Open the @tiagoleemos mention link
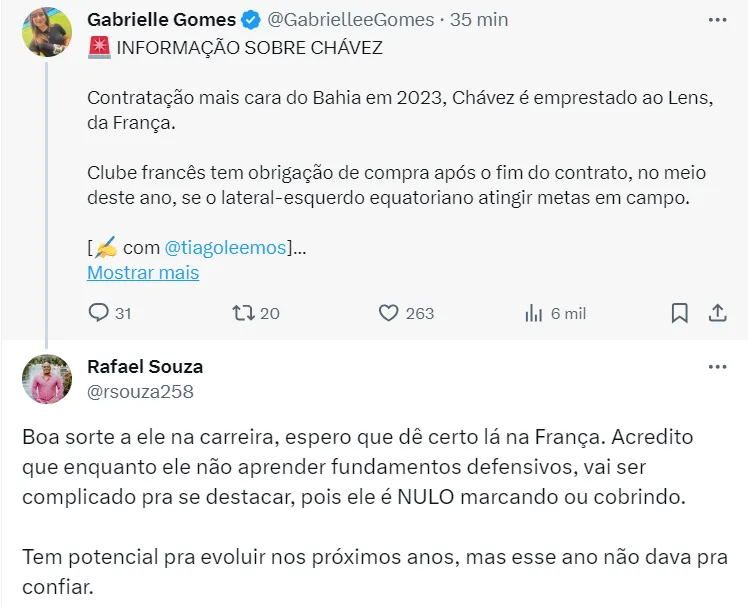 [225, 248]
